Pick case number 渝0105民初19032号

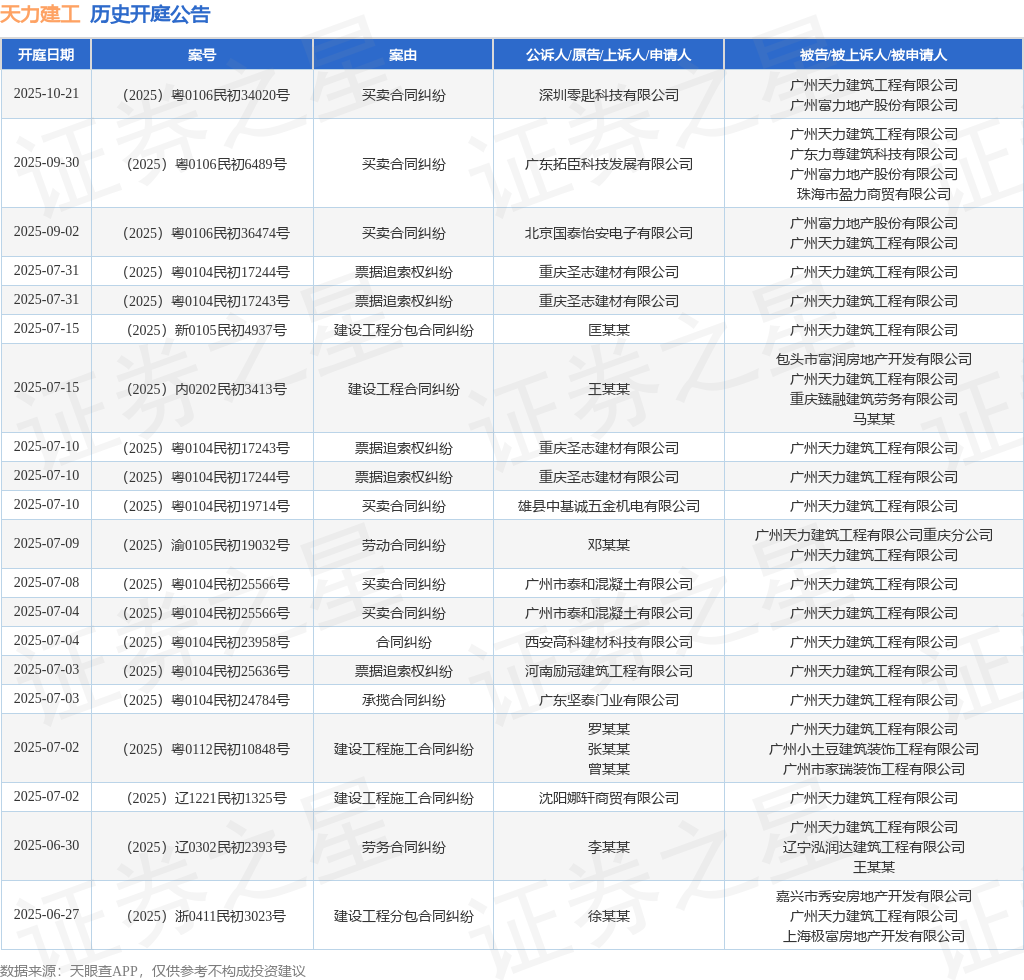click(206, 545)
